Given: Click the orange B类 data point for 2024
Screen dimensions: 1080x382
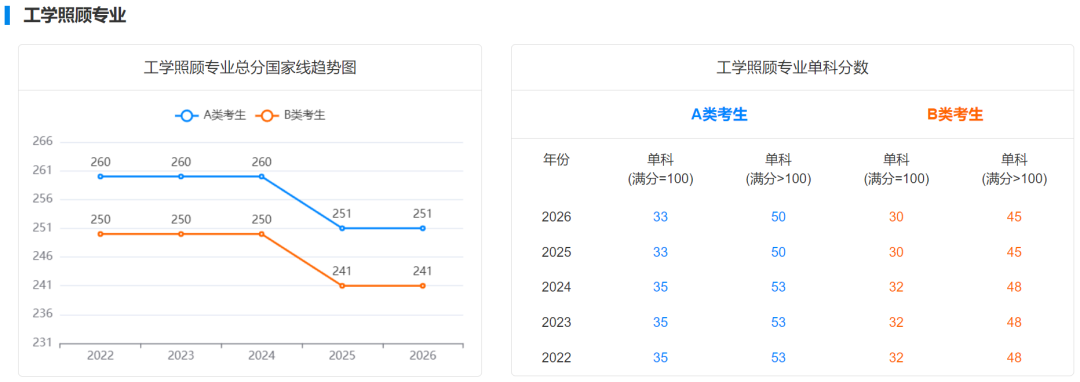Looking at the screenshot, I should click(262, 234).
